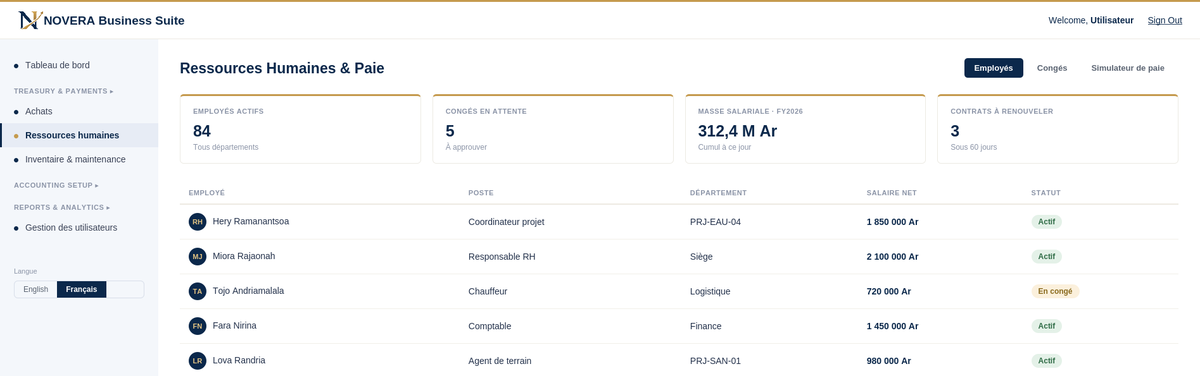Select employee name Miora Rajaonah

(244, 256)
